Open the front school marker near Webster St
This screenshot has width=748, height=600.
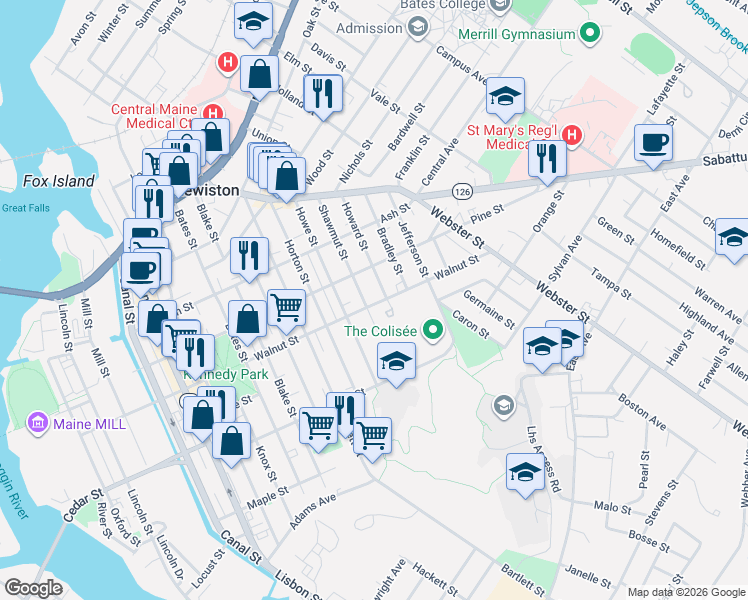point(542,349)
